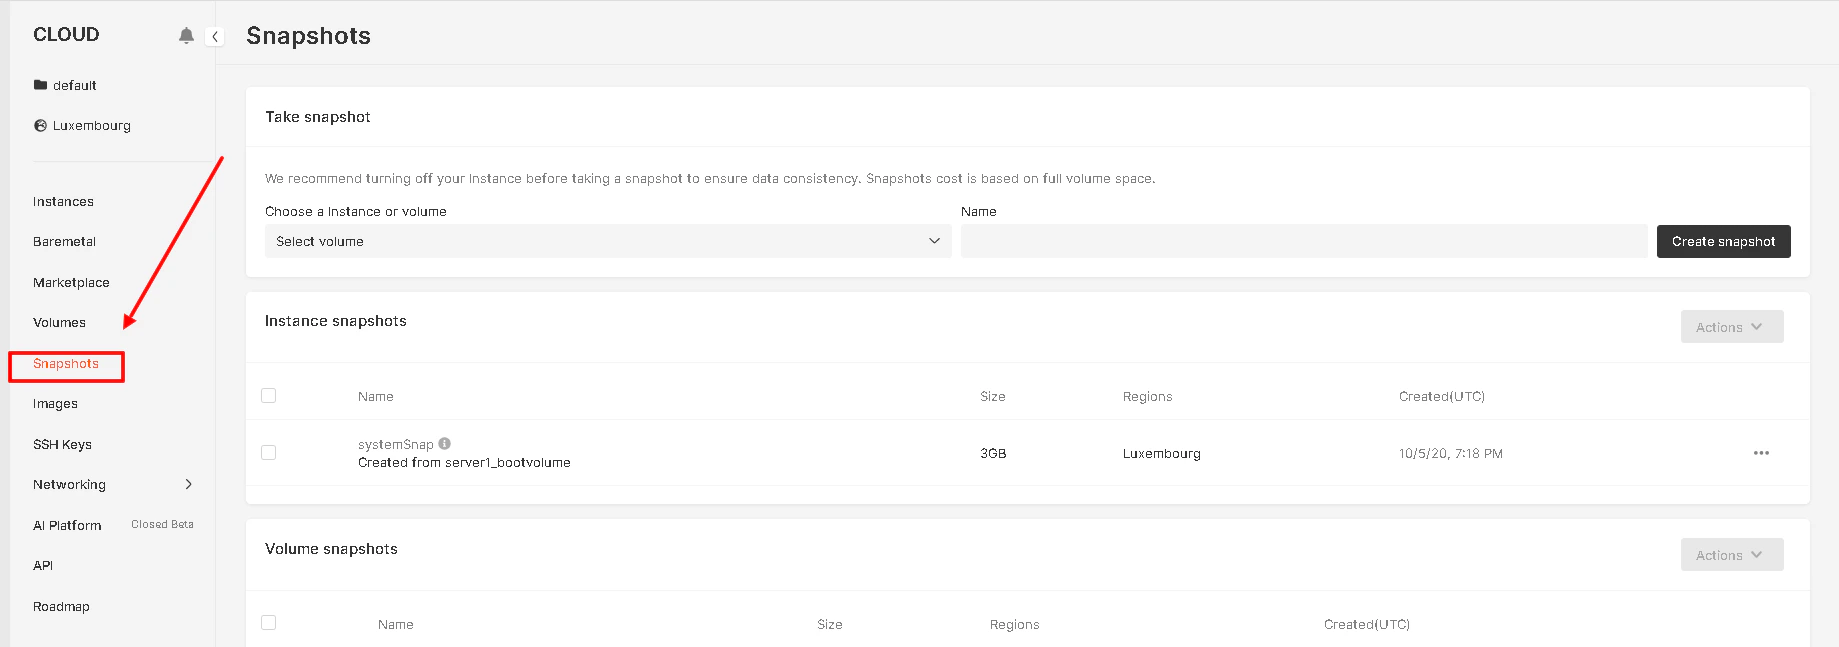Click the default project folder icon
Image resolution: width=1839 pixels, height=647 pixels.
click(x=40, y=85)
